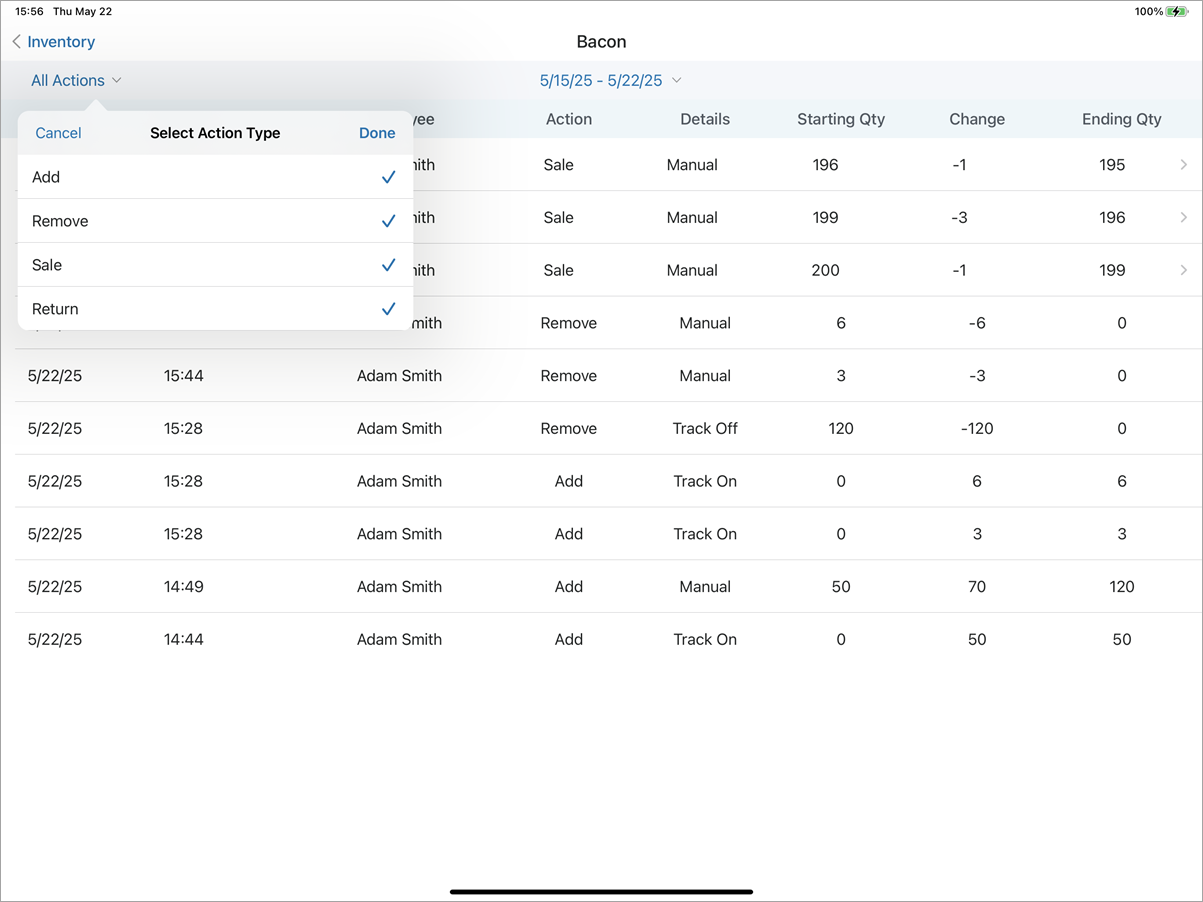Tap the chevron on the first Sale row

[1183, 164]
